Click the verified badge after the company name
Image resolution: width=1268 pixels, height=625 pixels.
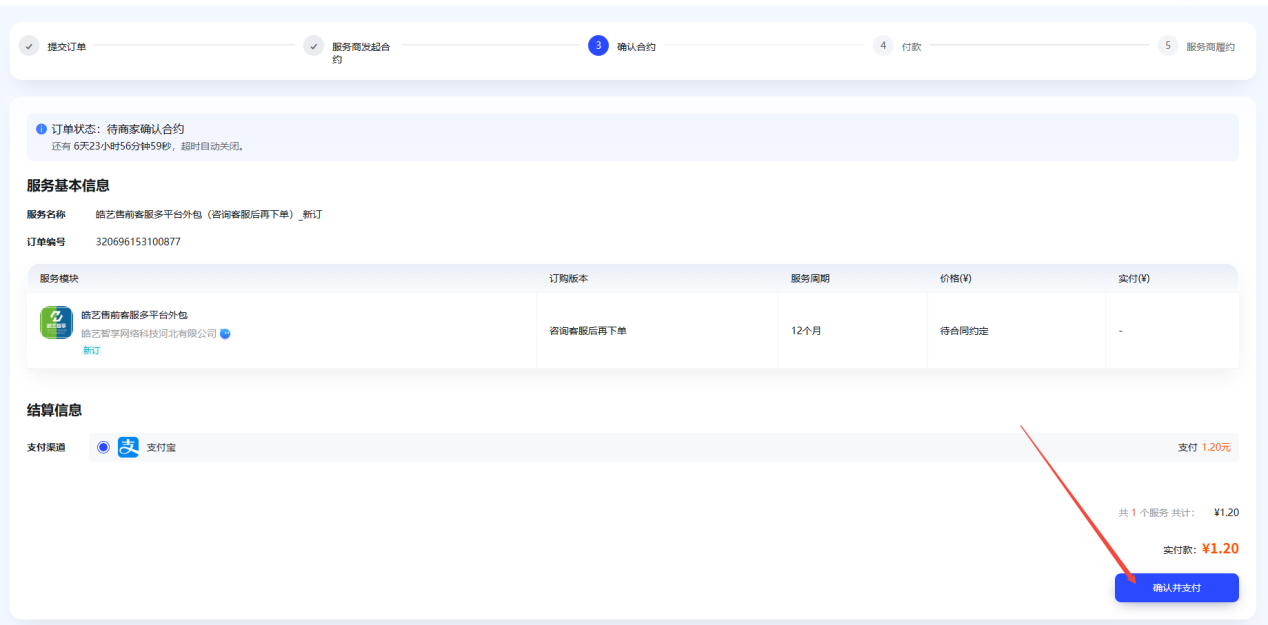point(225,334)
